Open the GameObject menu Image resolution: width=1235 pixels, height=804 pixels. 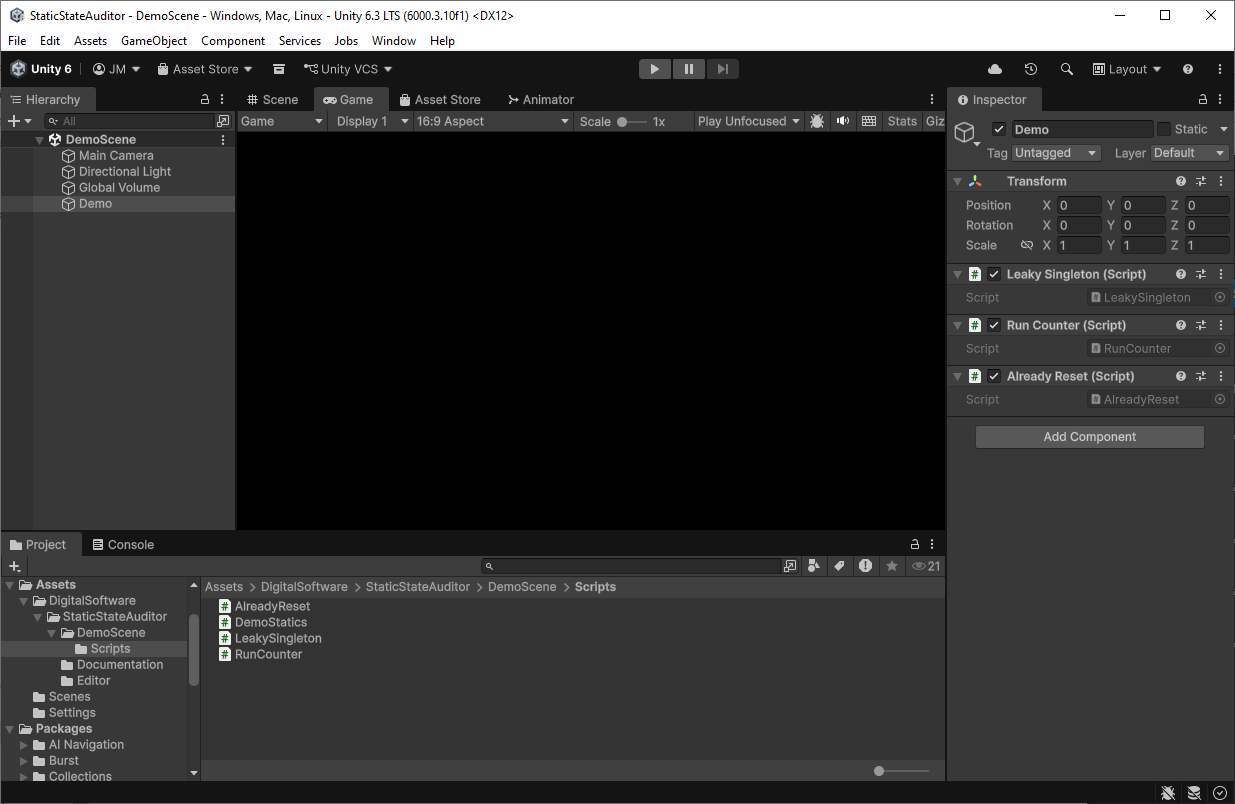154,41
